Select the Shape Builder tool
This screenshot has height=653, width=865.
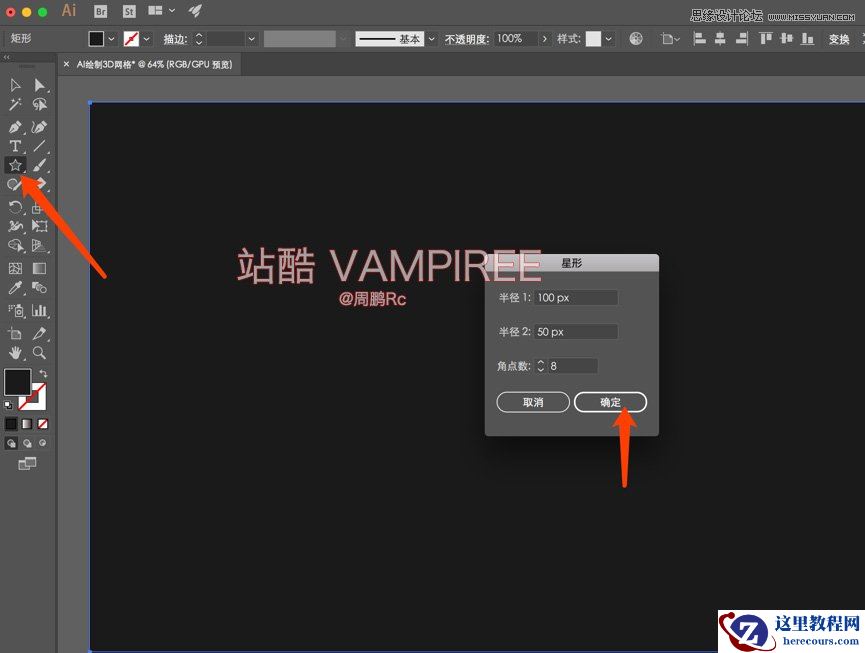pyautogui.click(x=15, y=245)
